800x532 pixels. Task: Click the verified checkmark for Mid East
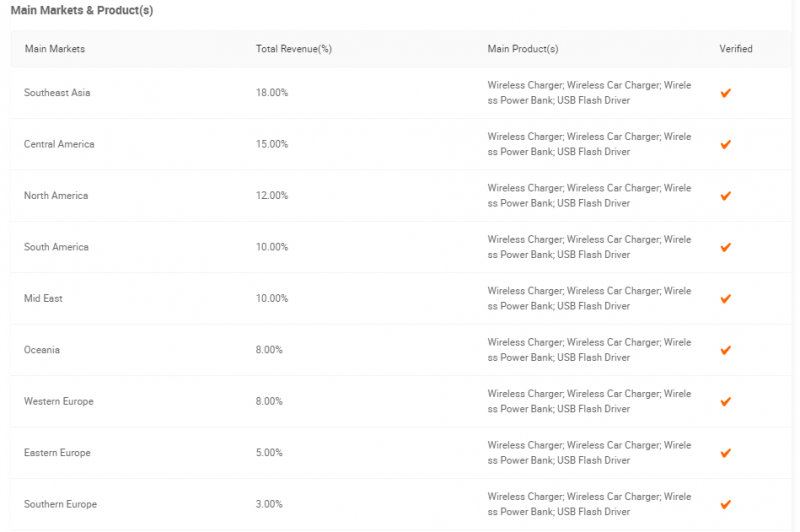pos(726,299)
